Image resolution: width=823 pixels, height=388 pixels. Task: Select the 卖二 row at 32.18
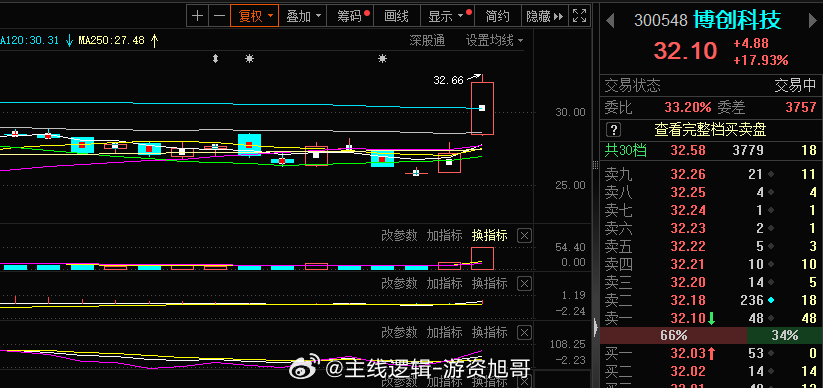[x=711, y=300]
